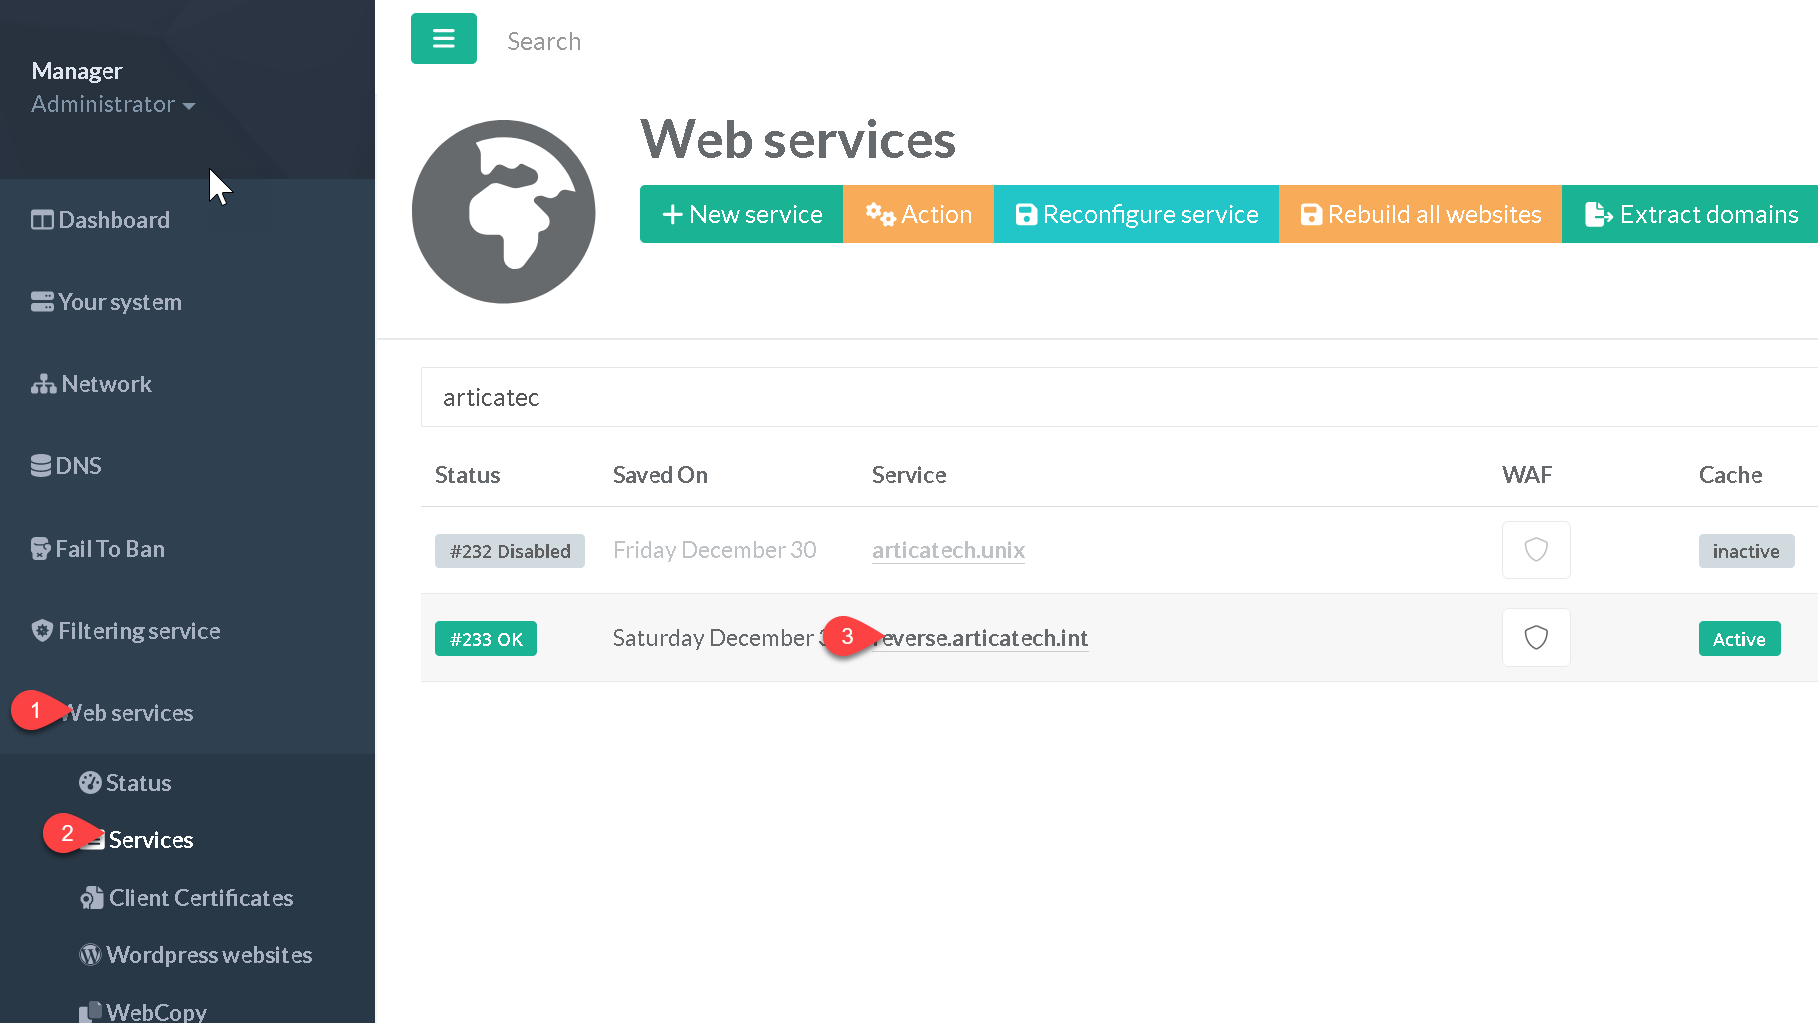Click the New service button
The width and height of the screenshot is (1818, 1023).
point(741,214)
